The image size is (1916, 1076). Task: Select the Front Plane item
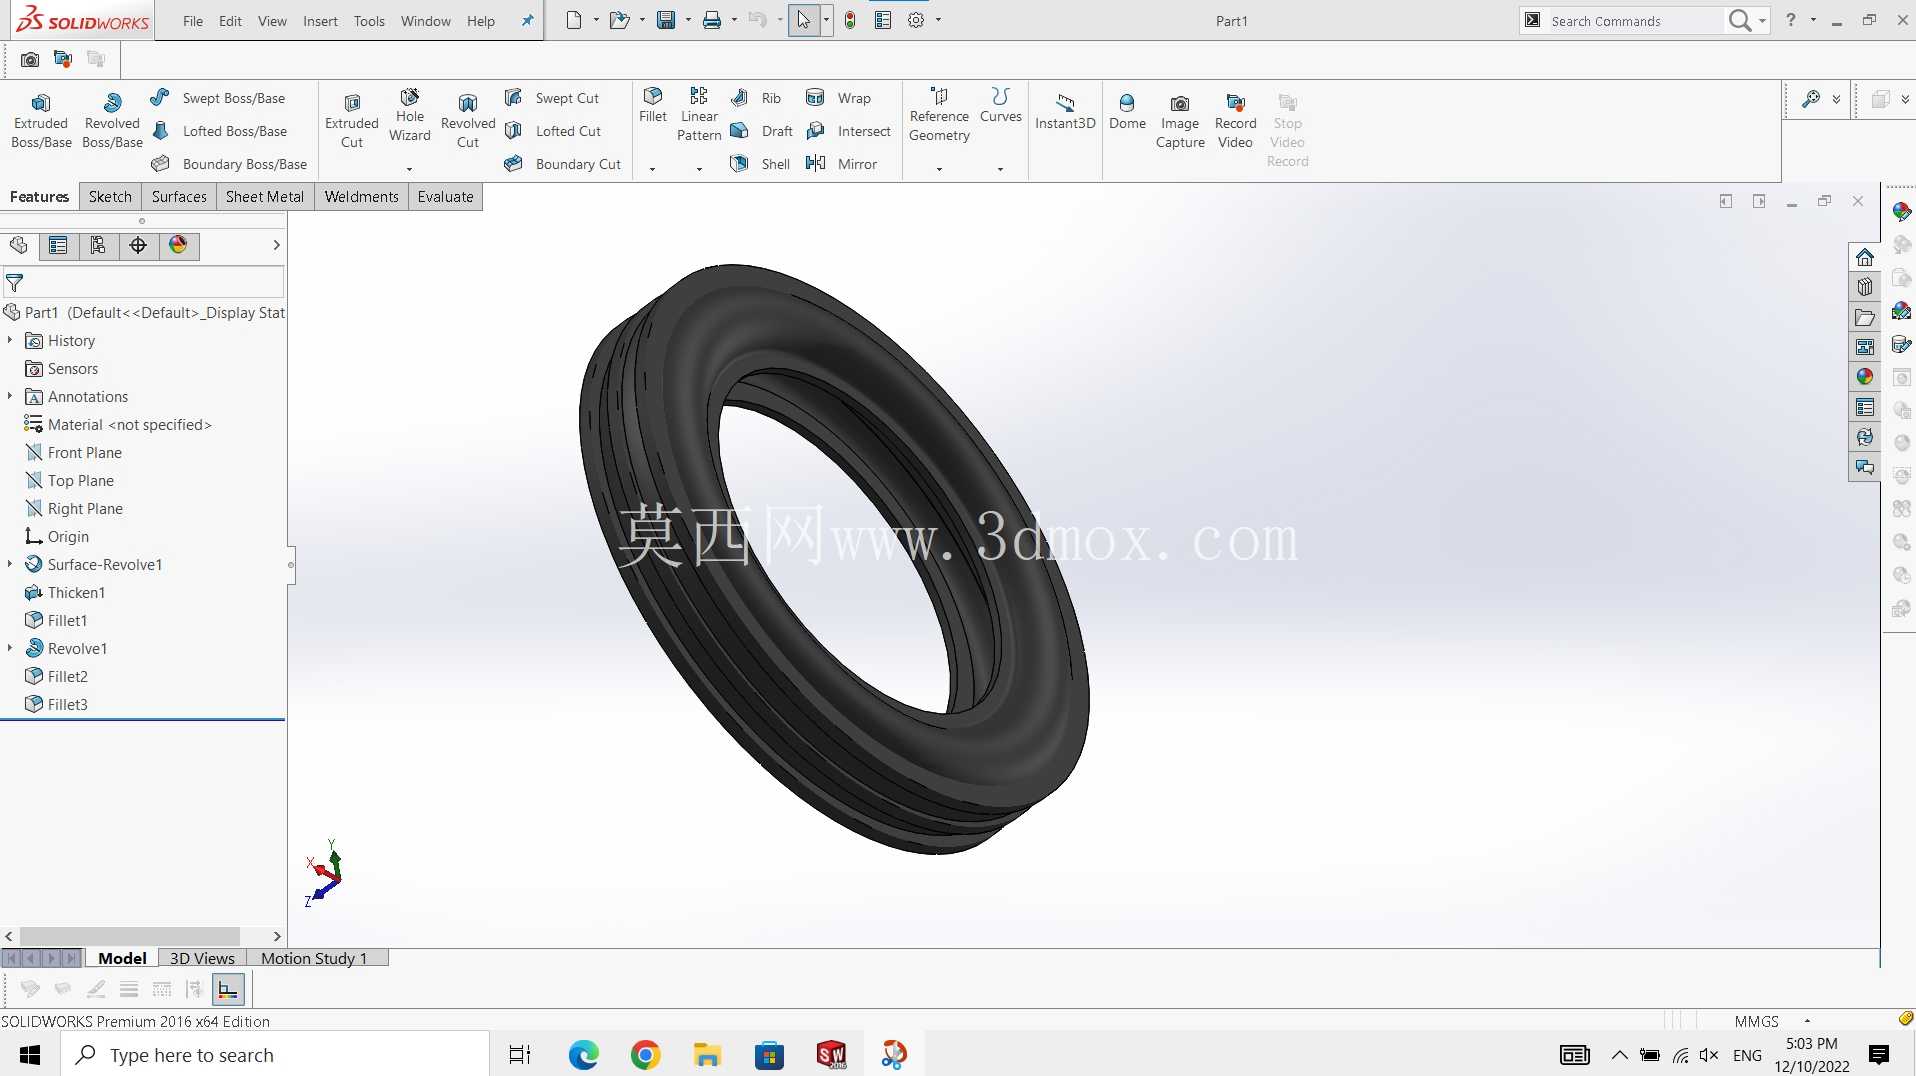(x=74, y=453)
